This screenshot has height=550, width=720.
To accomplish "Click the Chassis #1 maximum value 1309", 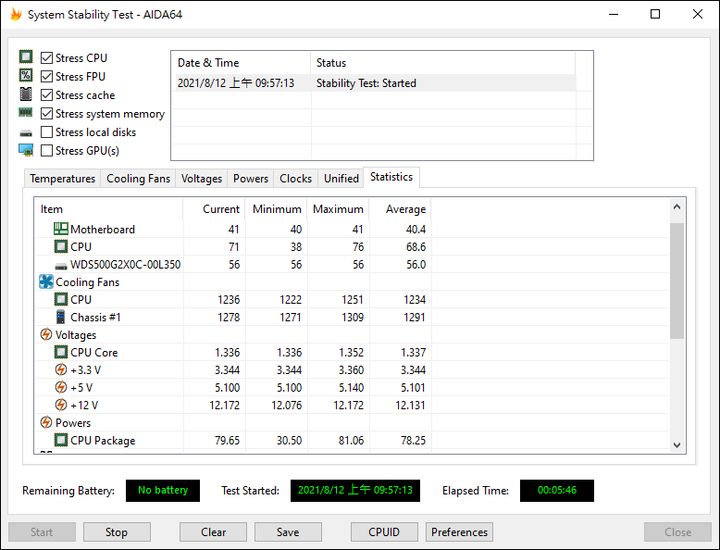I will (x=353, y=317).
